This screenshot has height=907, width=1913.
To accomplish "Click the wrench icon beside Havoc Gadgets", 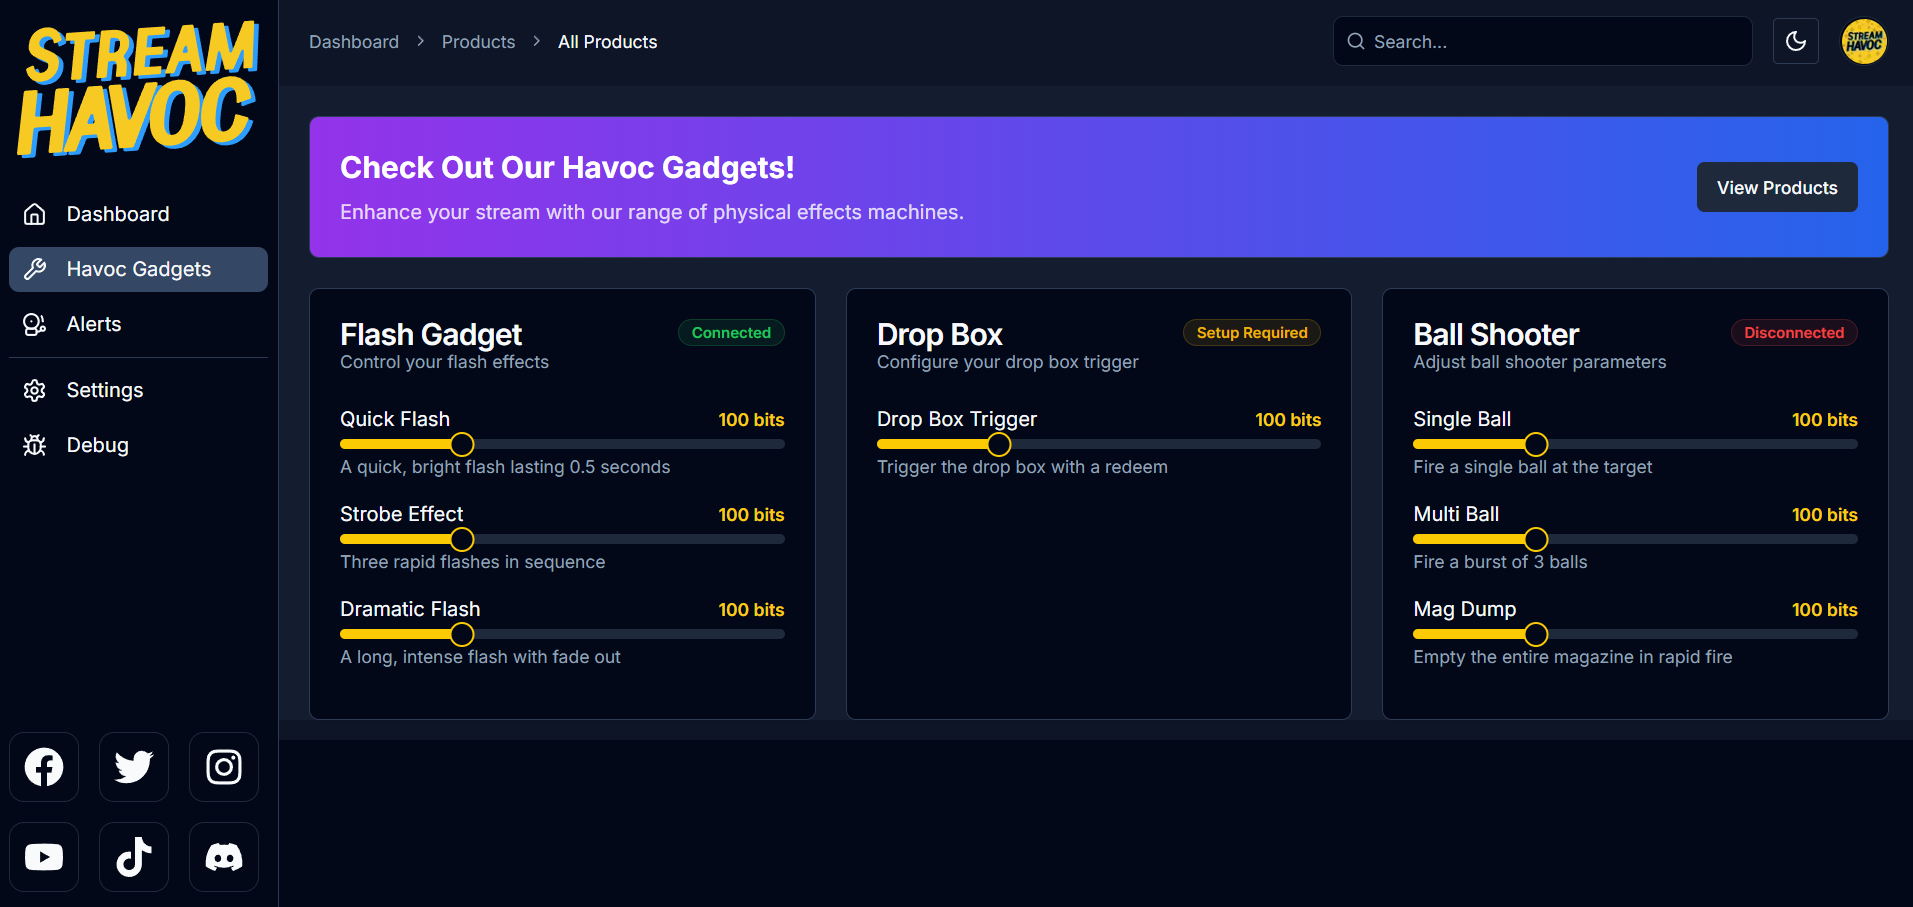I will pyautogui.click(x=35, y=269).
